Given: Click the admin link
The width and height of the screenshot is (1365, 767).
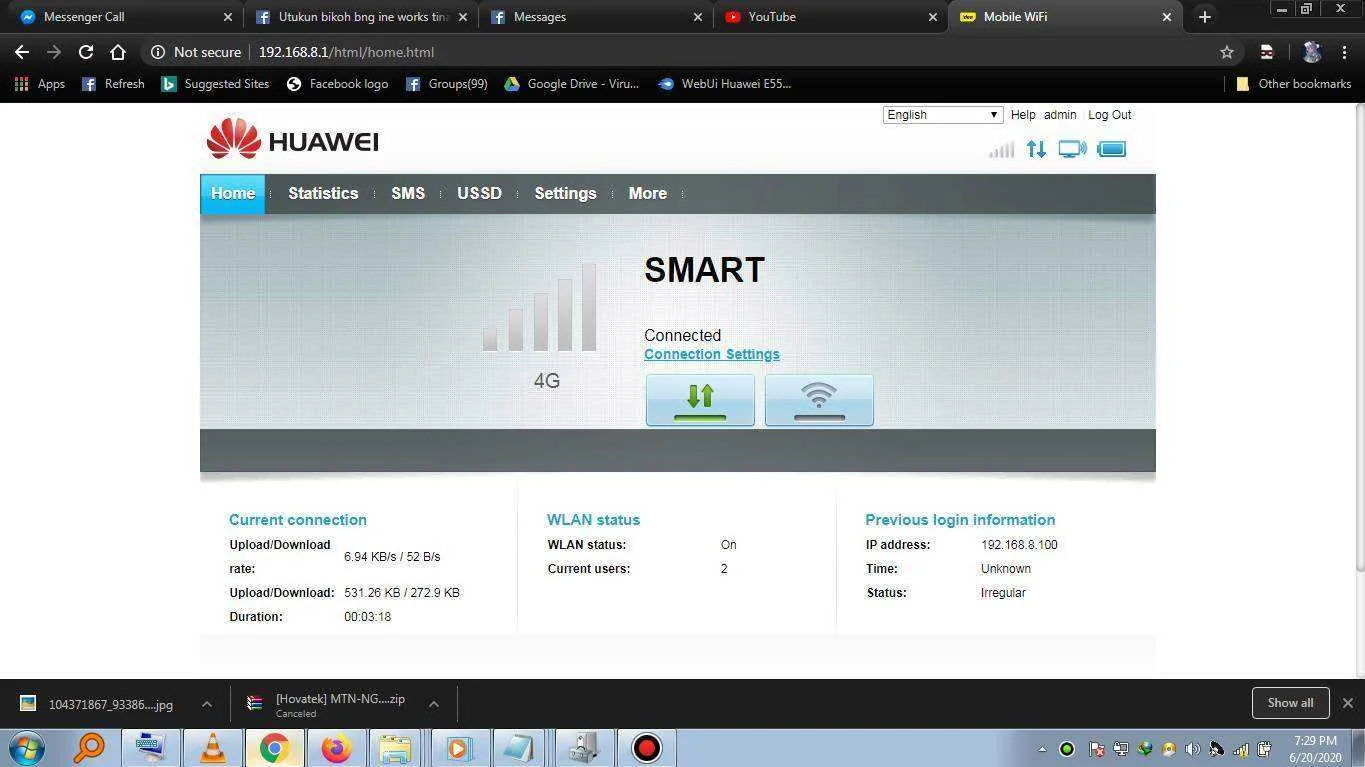Looking at the screenshot, I should [x=1060, y=115].
